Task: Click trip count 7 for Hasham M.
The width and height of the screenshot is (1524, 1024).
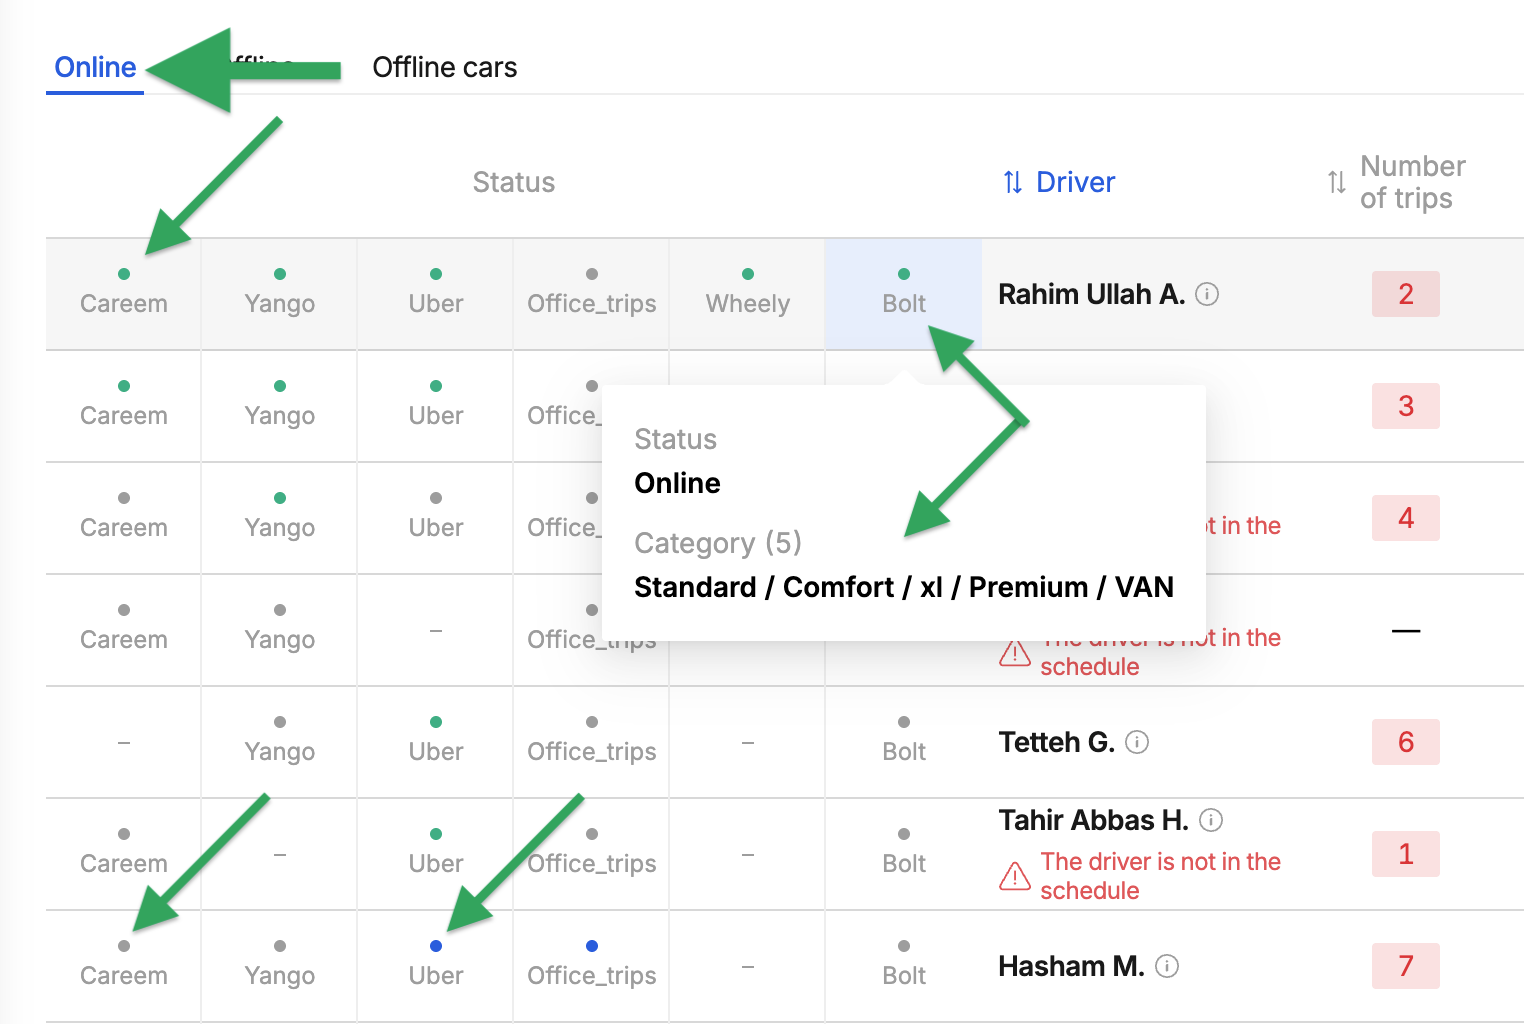Action: (1406, 966)
